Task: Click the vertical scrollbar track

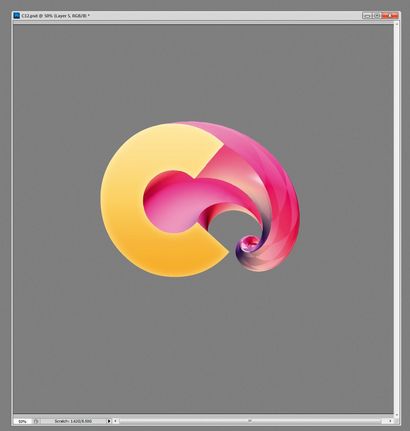Action: pyautogui.click(x=396, y=219)
